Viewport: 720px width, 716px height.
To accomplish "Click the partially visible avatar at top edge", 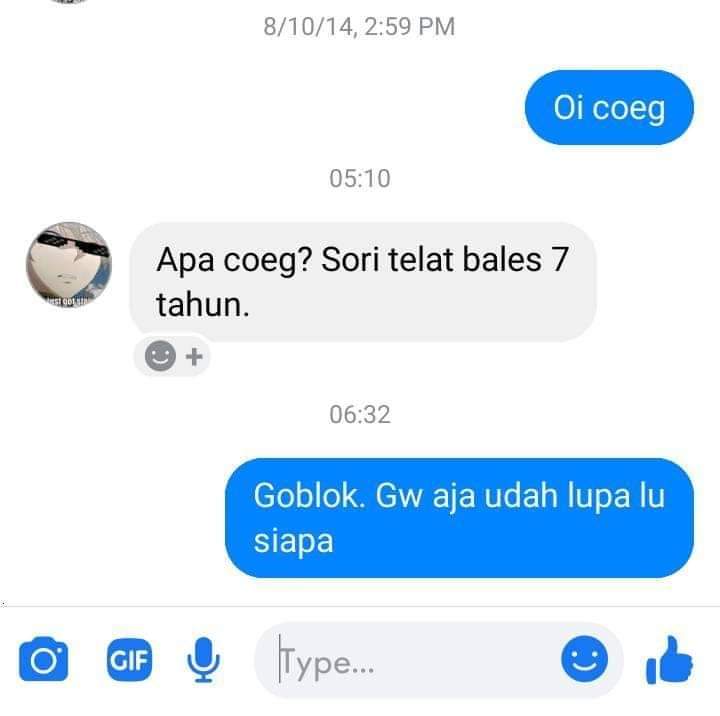I will tap(69, 1).
